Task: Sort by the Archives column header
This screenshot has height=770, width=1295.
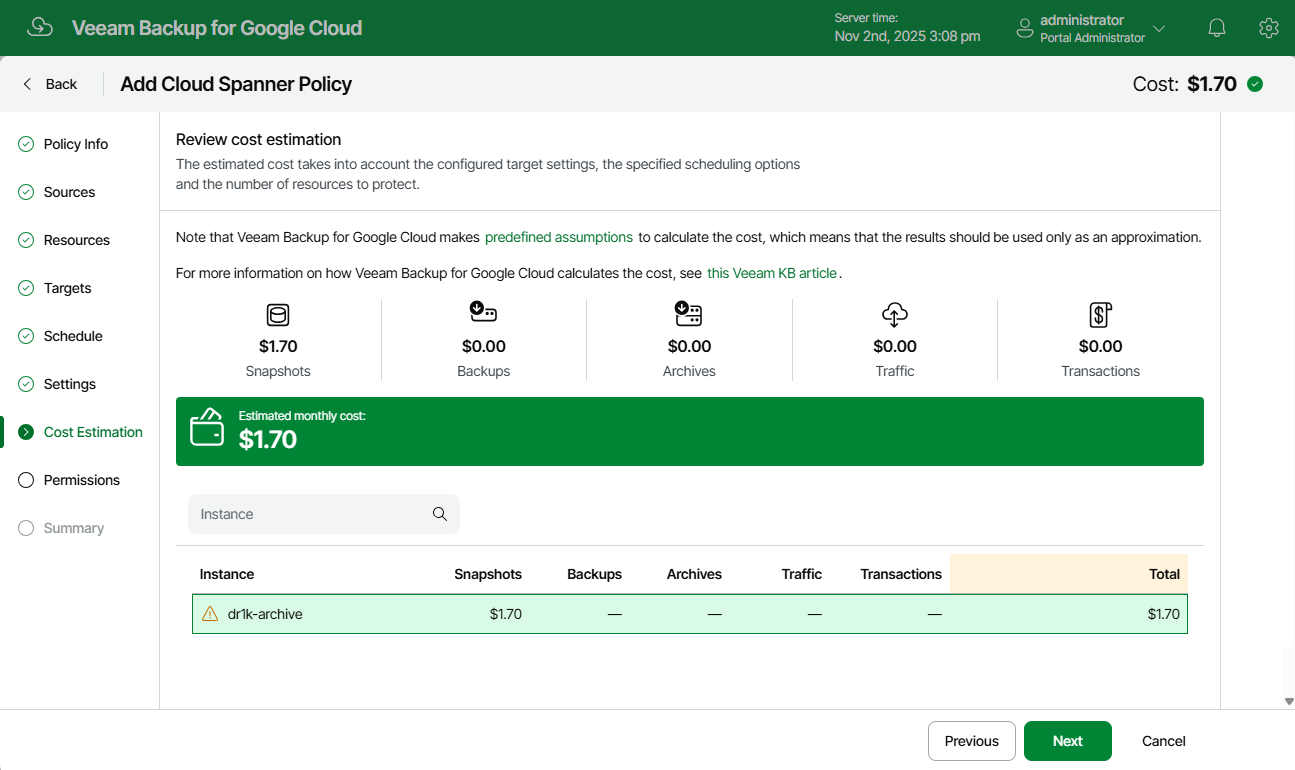Action: 694,574
